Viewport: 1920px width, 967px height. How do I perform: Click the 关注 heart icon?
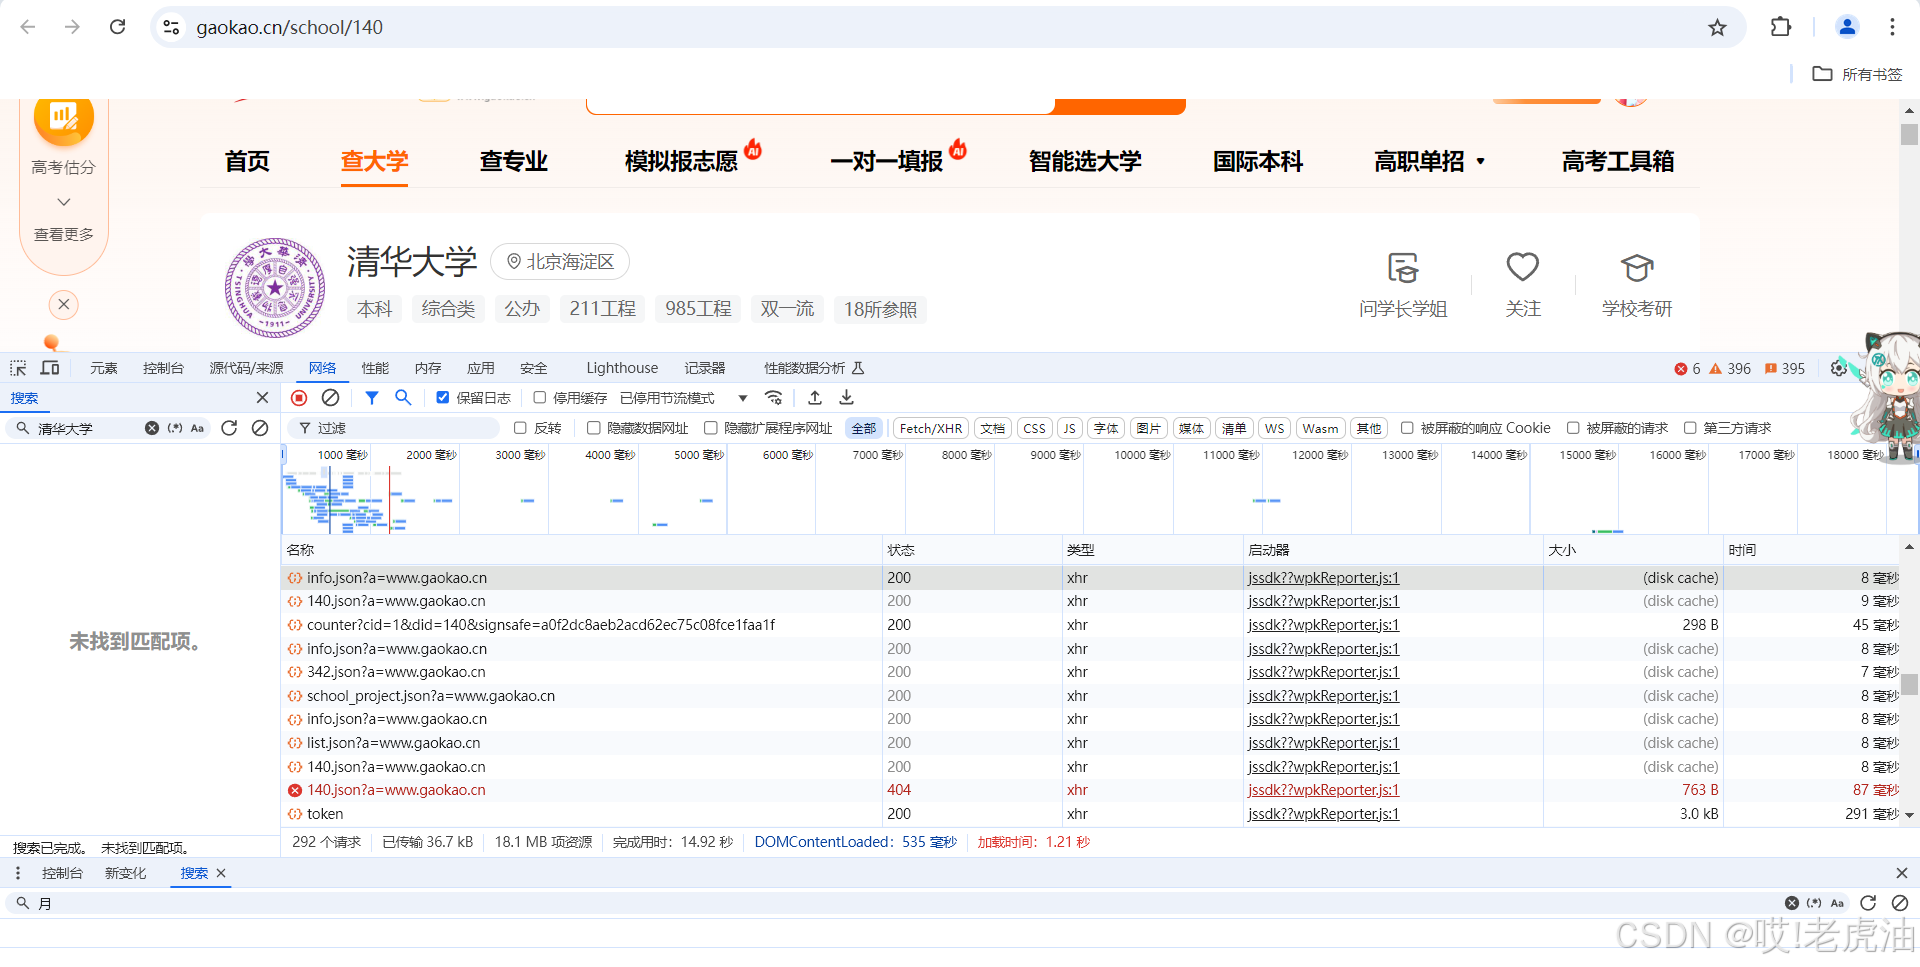tap(1523, 267)
